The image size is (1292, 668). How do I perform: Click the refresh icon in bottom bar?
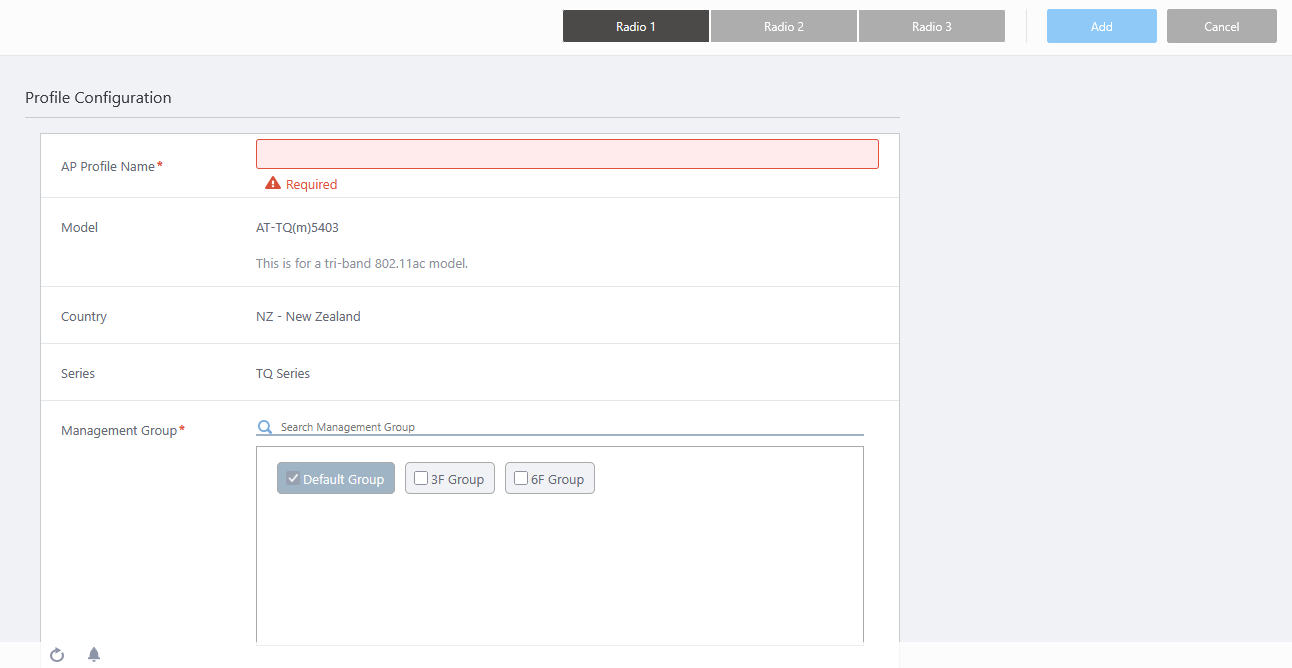pyautogui.click(x=57, y=655)
